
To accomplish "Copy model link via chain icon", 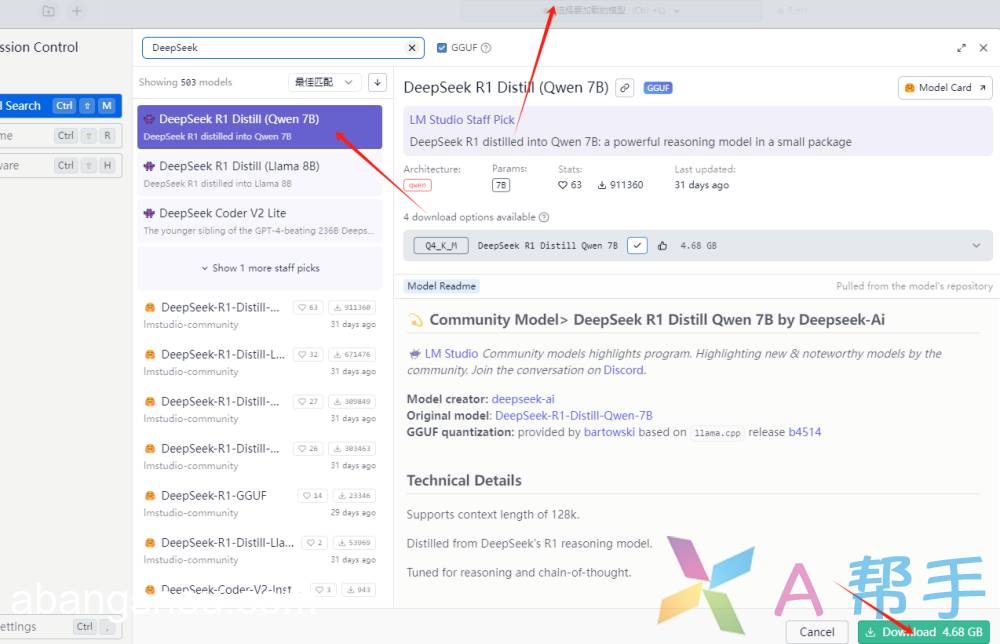I will coord(624,88).
